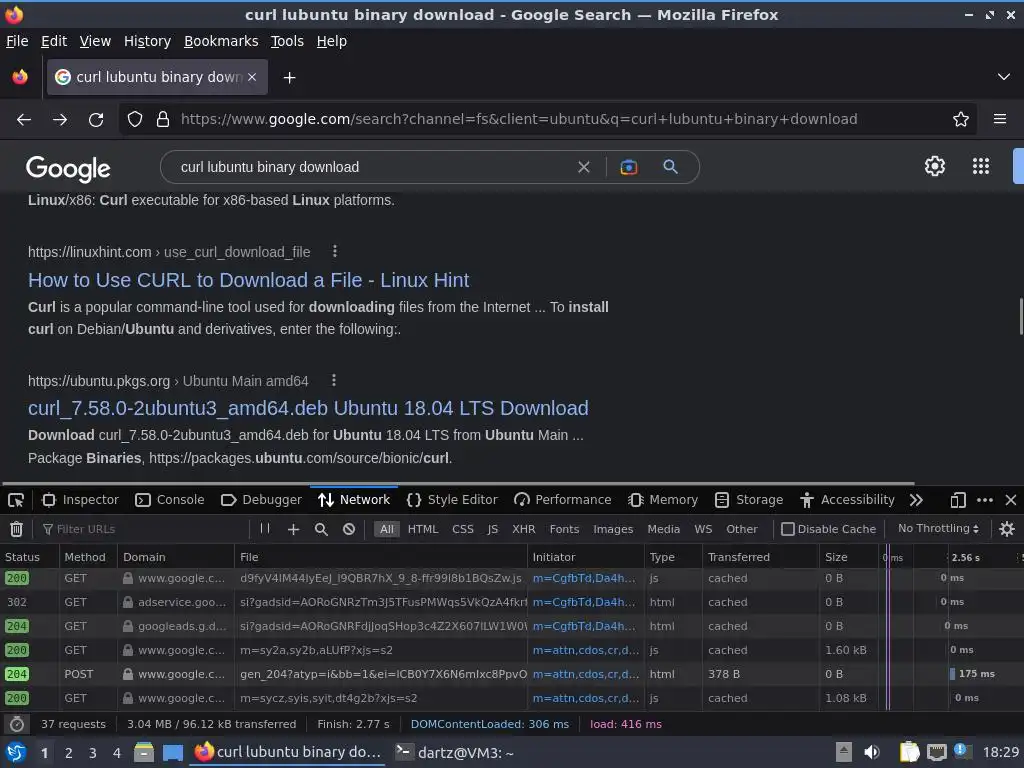Image resolution: width=1024 pixels, height=768 pixels.
Task: Activate the element picker tool
Action: [x=16, y=500]
